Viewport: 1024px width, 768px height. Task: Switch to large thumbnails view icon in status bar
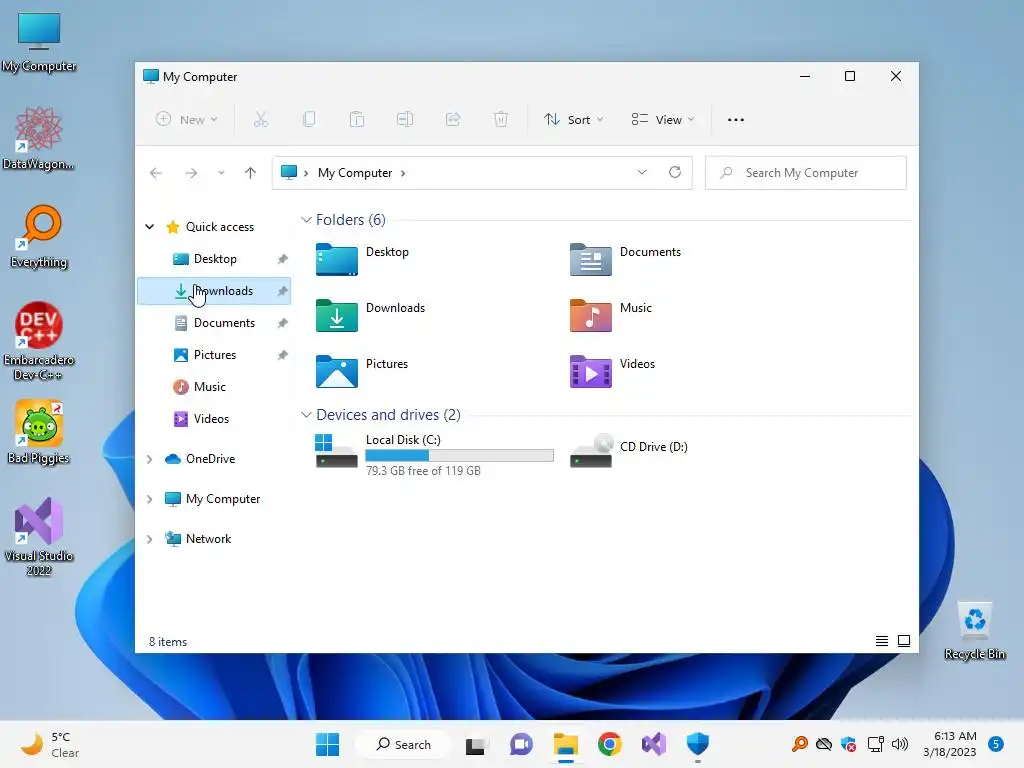(904, 641)
